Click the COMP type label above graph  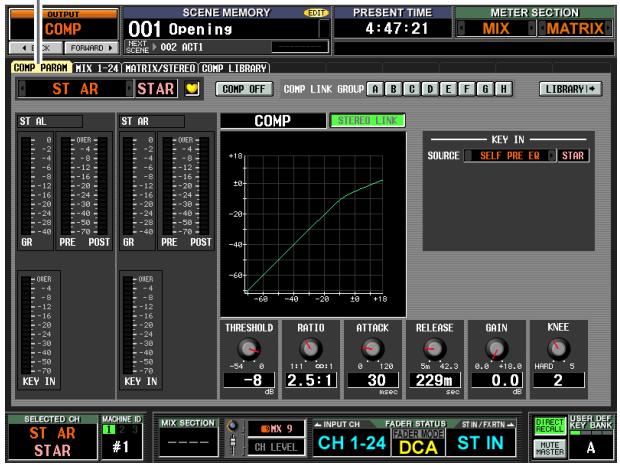pos(273,121)
